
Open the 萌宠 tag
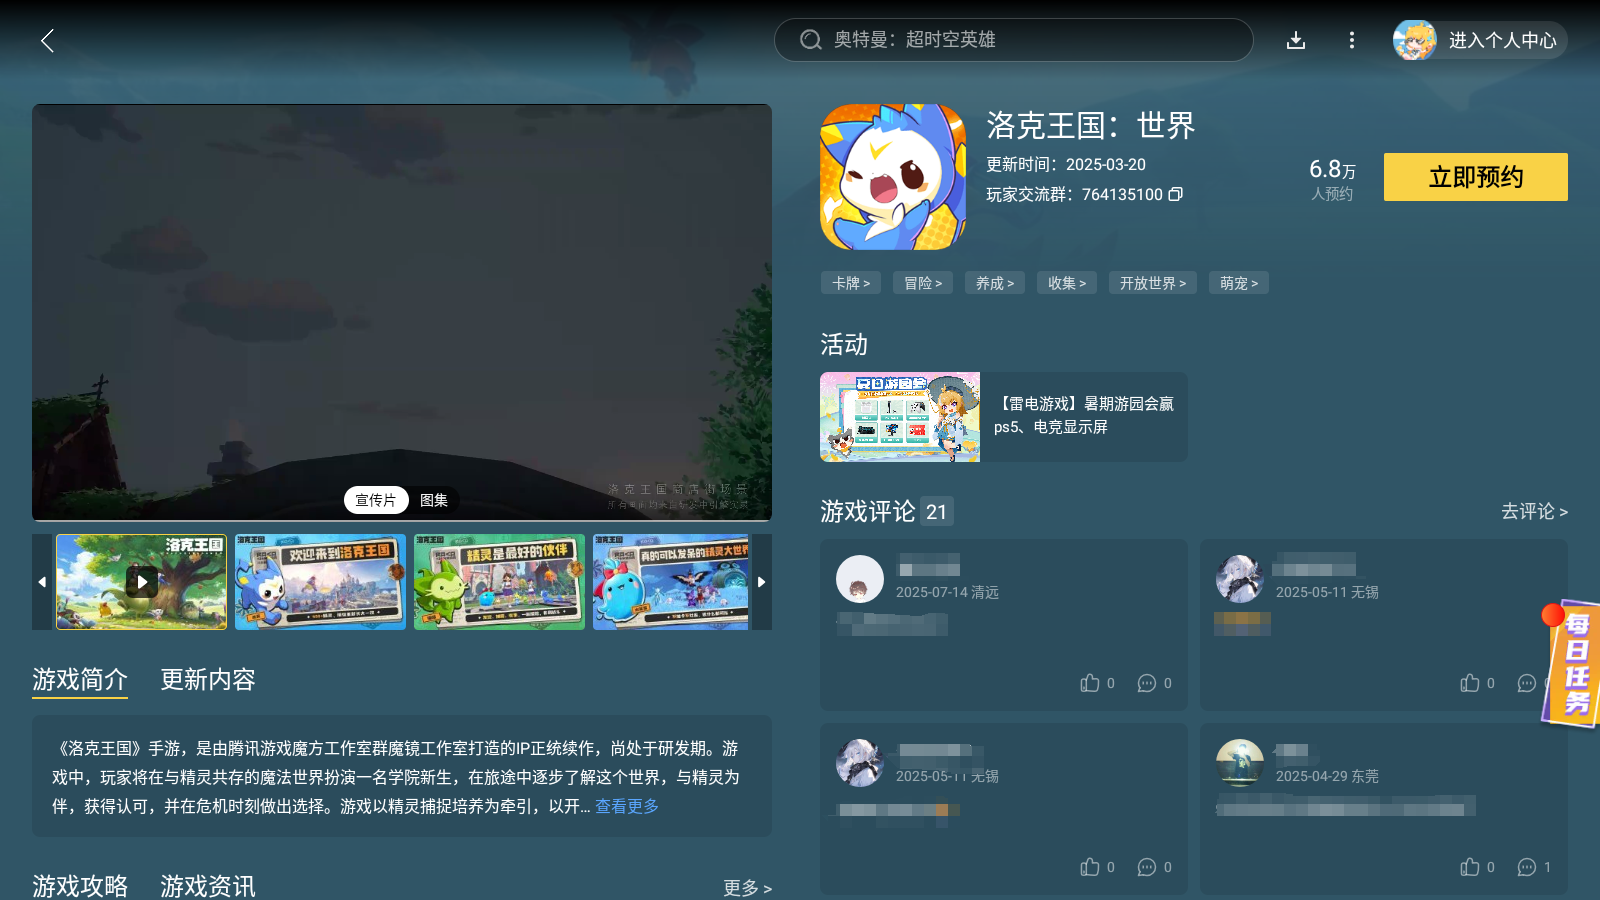[x=1239, y=283]
